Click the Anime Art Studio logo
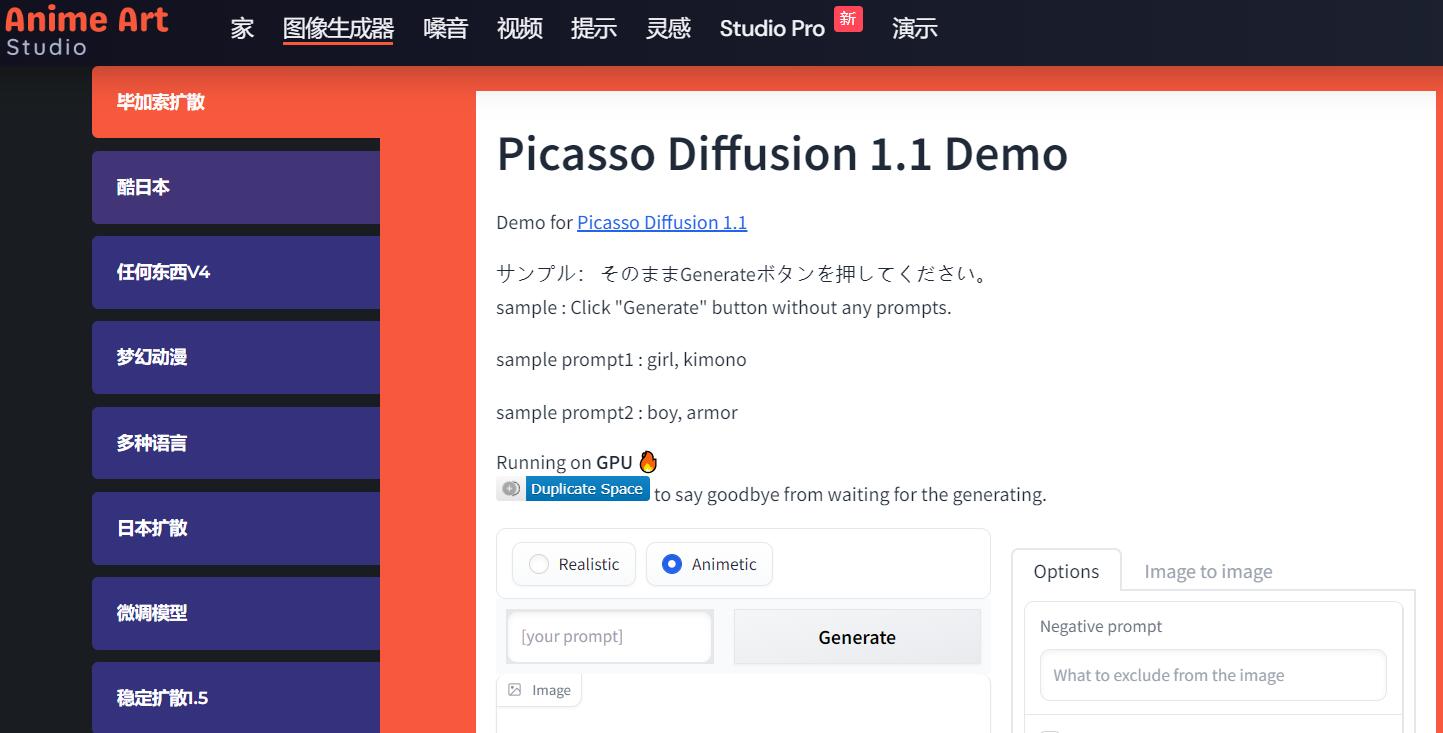This screenshot has height=733, width=1443. 86,29
